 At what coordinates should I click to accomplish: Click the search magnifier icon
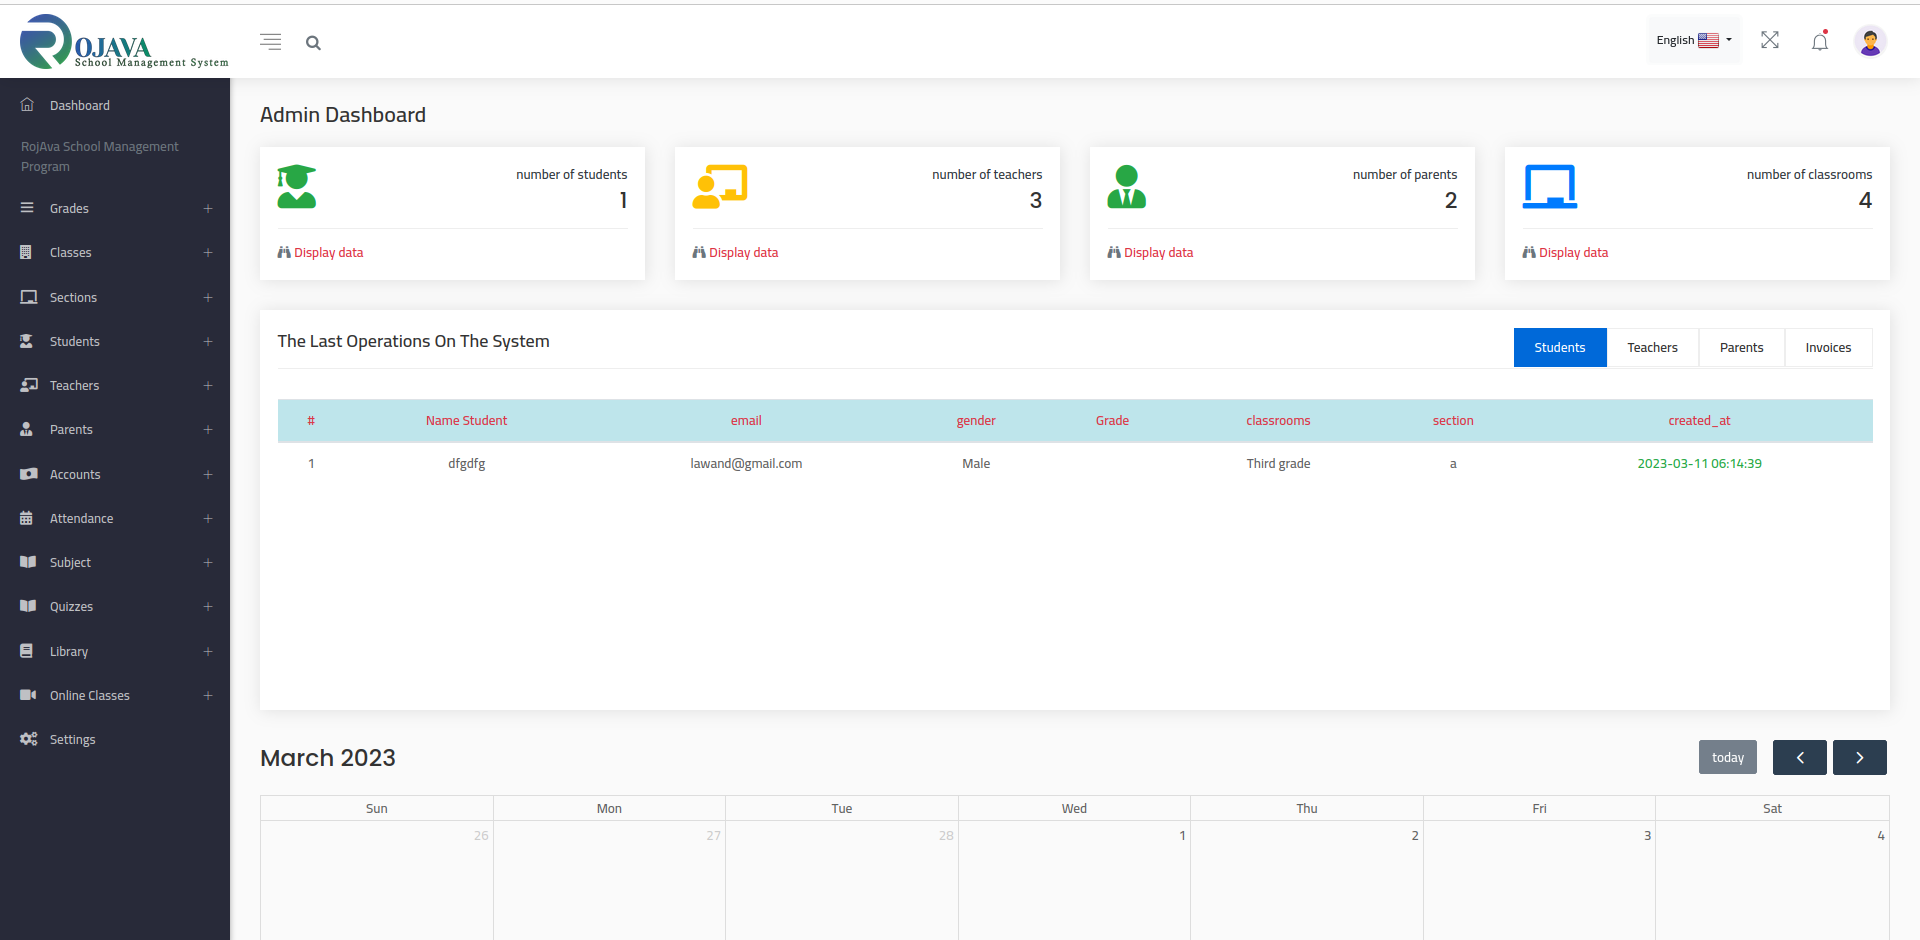[313, 43]
